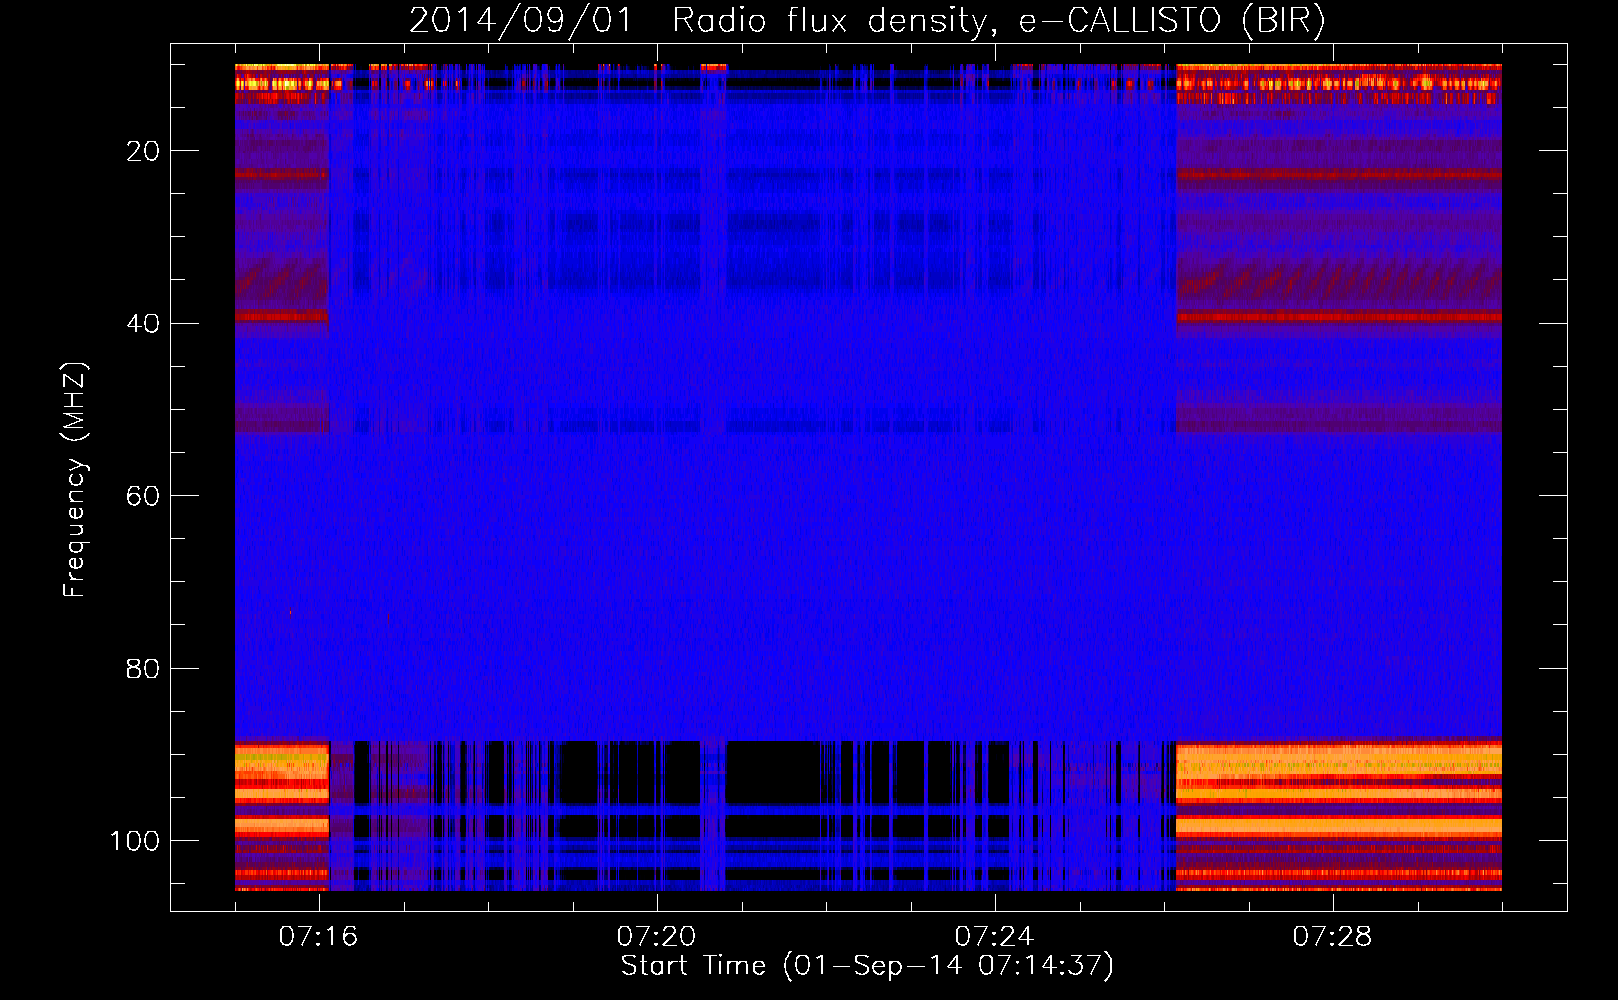1618x1000 pixels.
Task: Click the '60' frequency tick label
Action: [143, 496]
